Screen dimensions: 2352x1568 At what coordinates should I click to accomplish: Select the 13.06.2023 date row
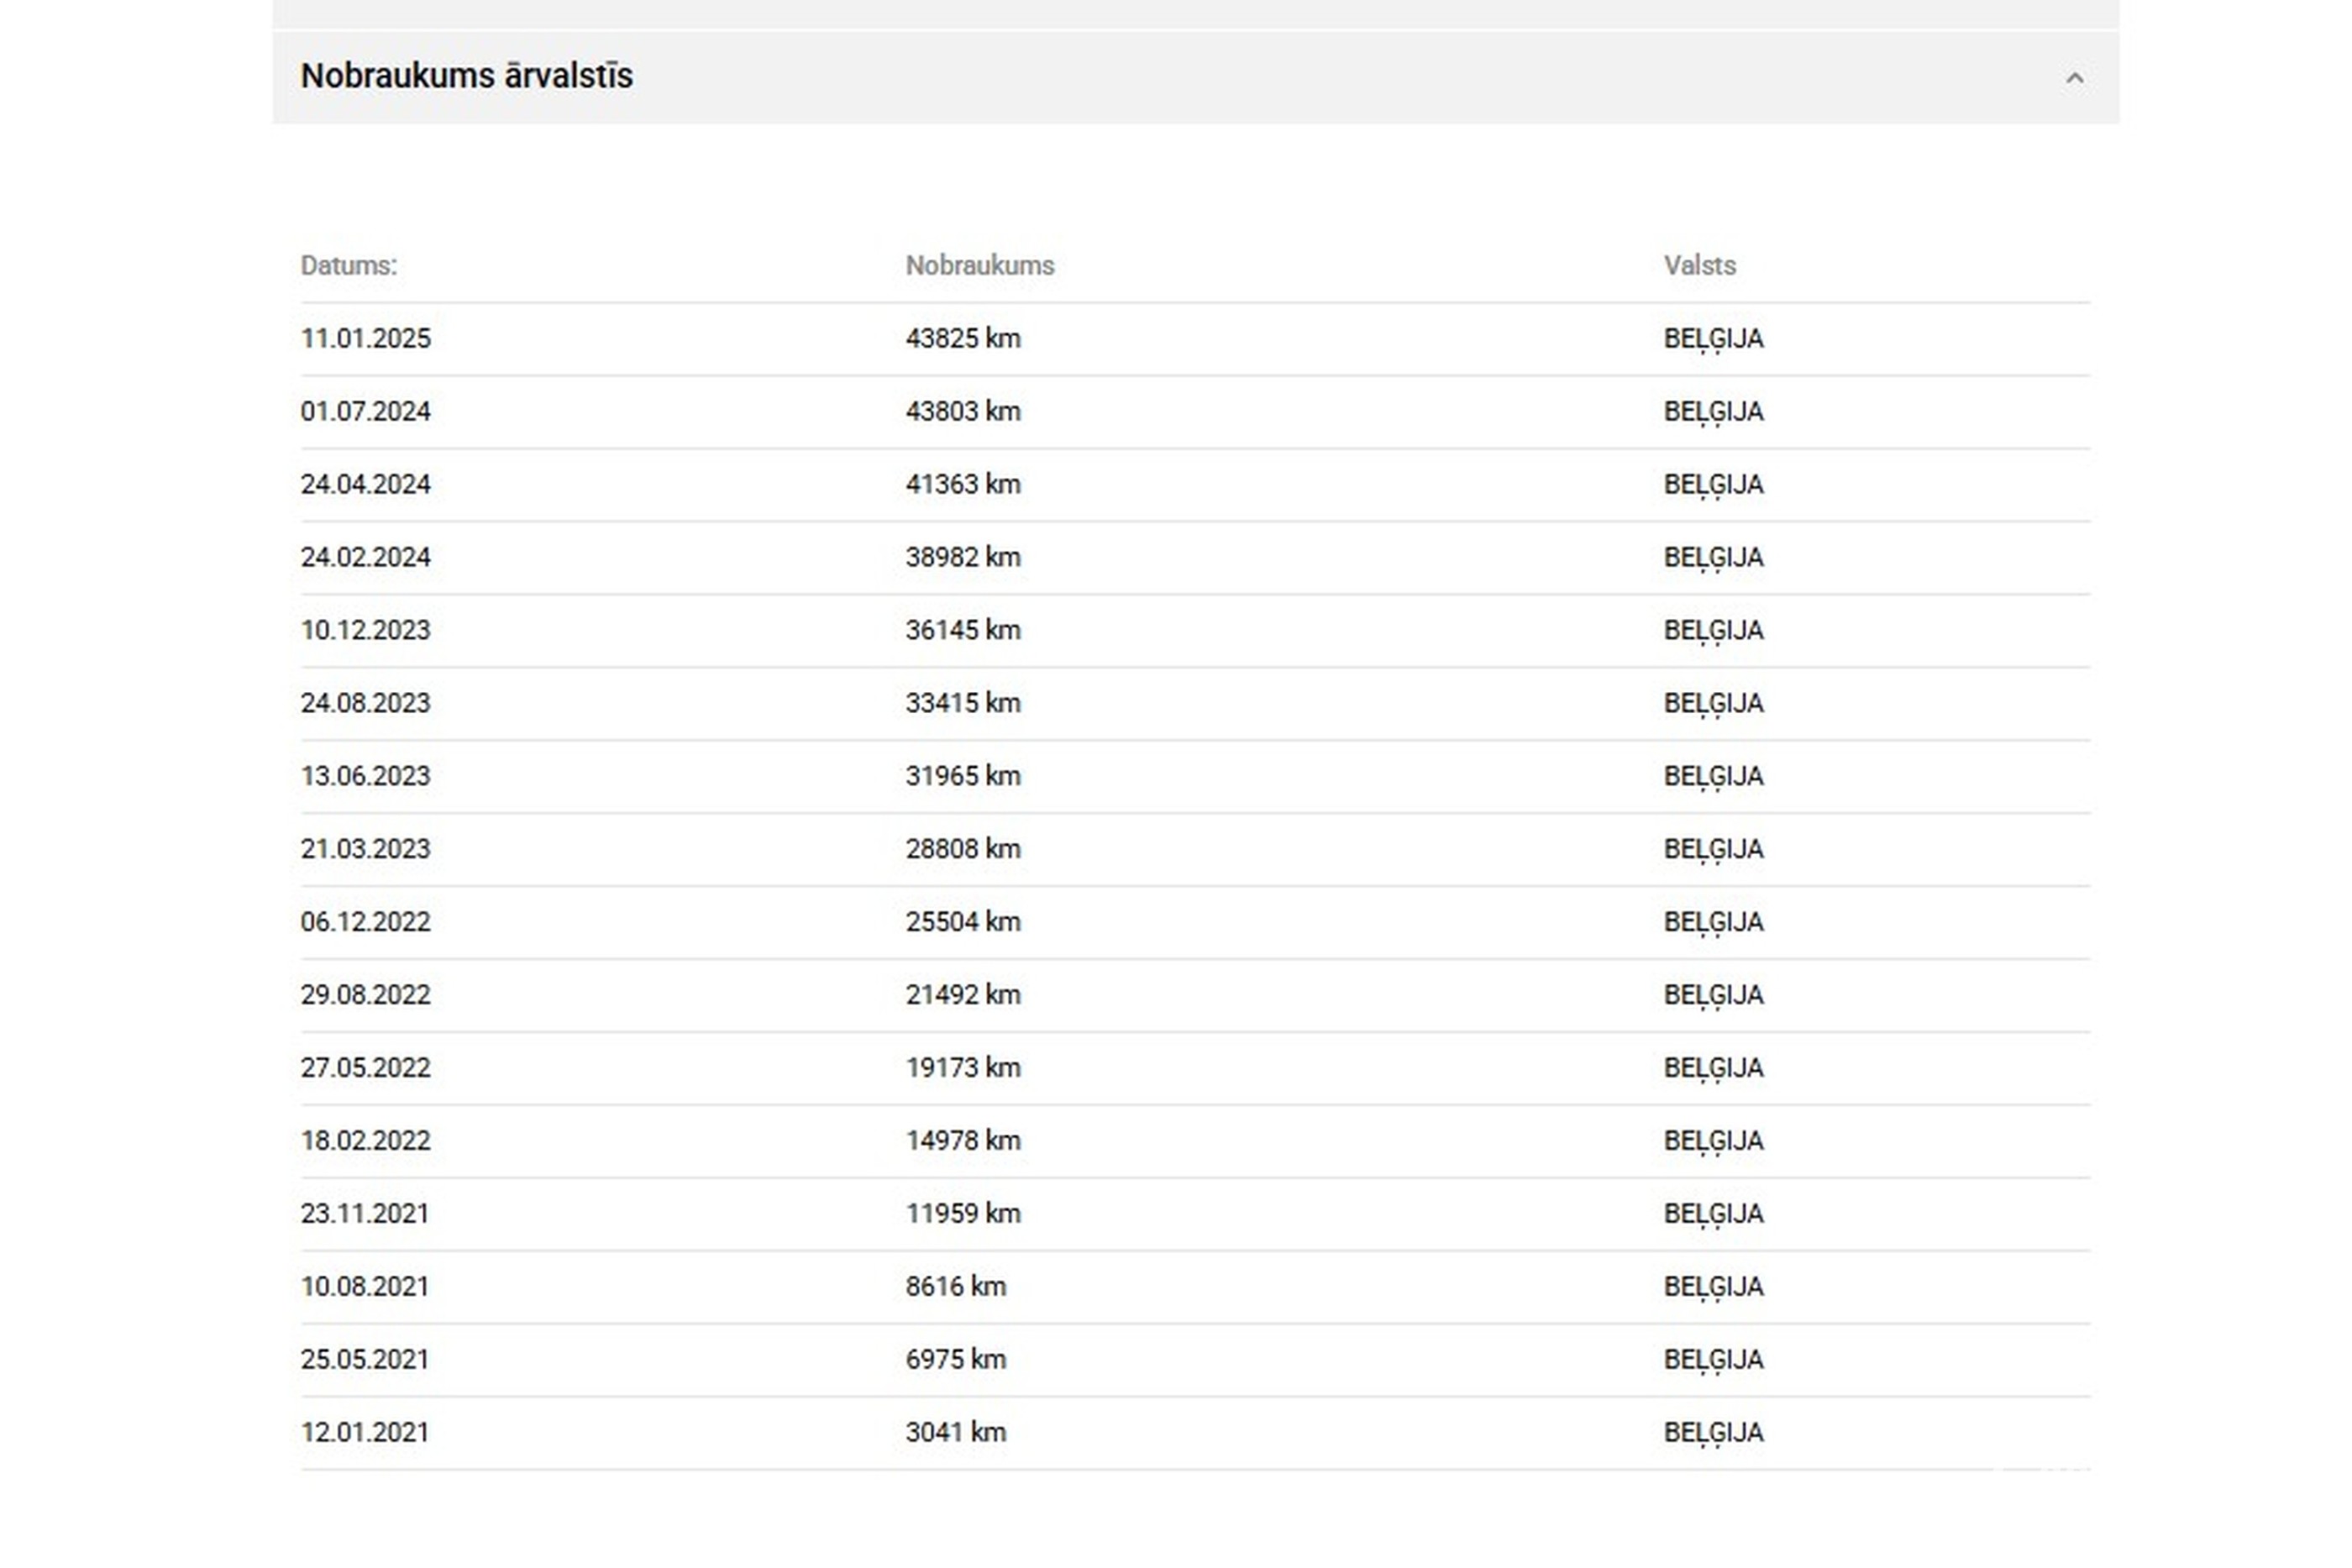click(365, 777)
